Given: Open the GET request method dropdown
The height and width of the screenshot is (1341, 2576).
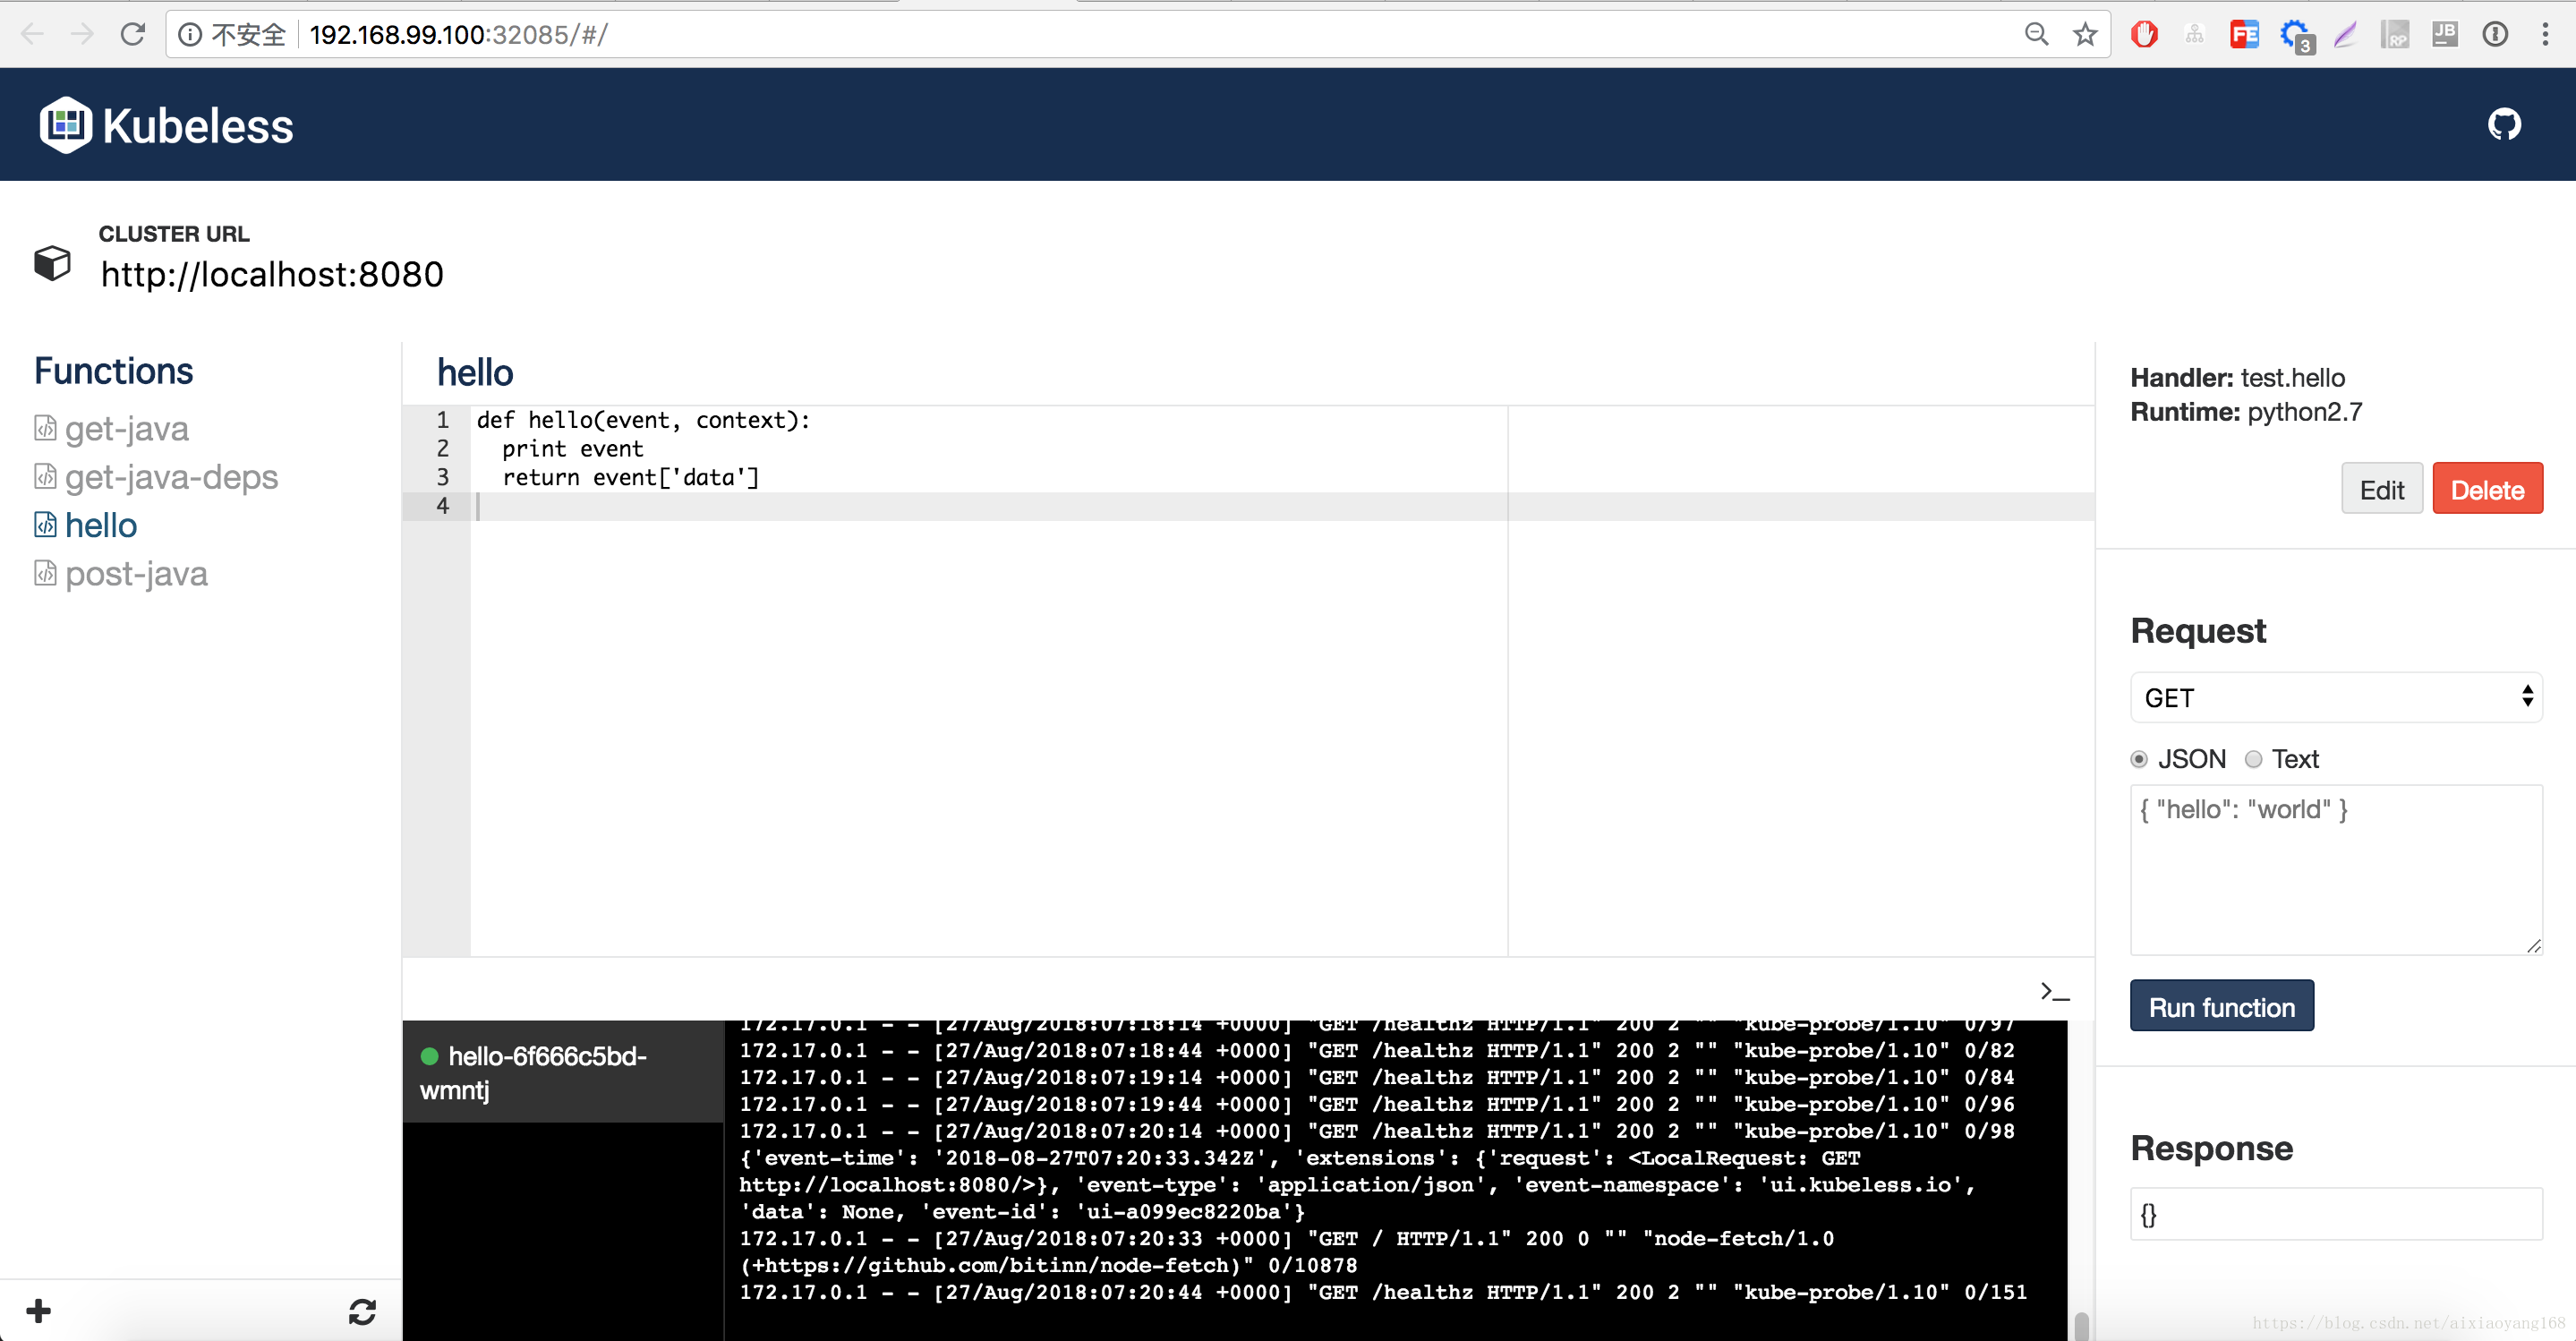Looking at the screenshot, I should click(2335, 697).
